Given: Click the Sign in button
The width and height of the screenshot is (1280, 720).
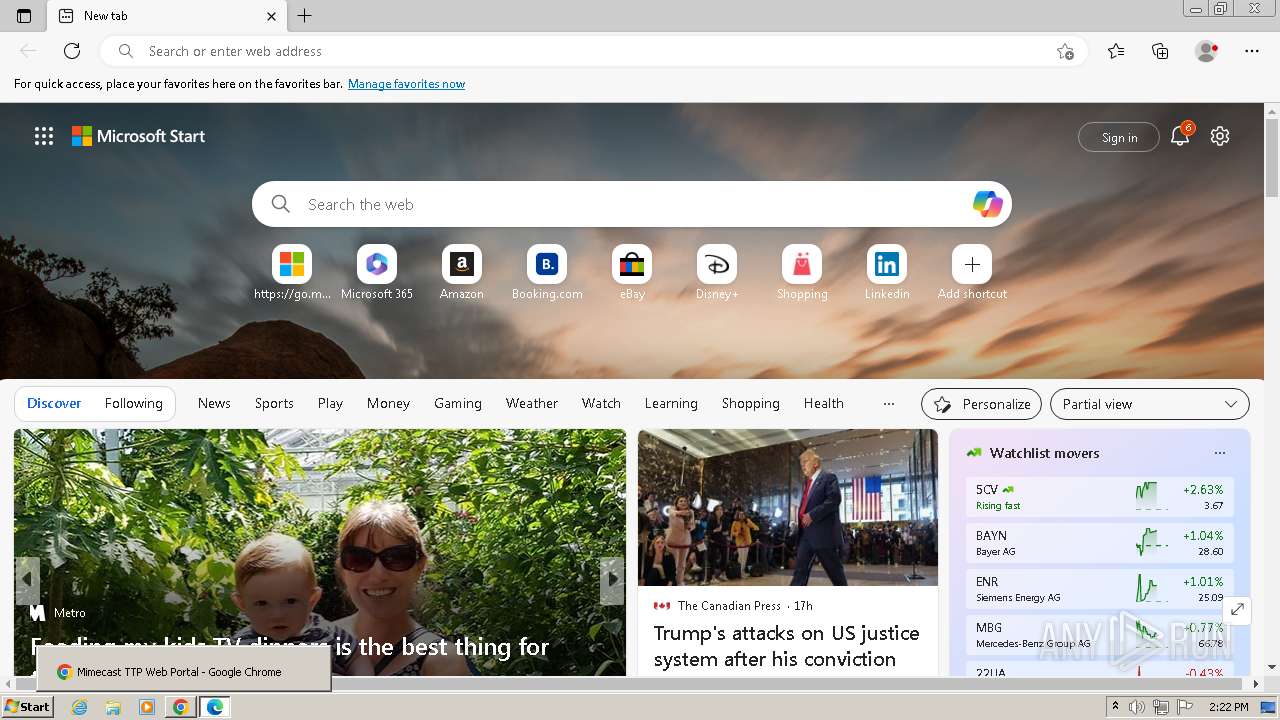Looking at the screenshot, I should [1119, 137].
